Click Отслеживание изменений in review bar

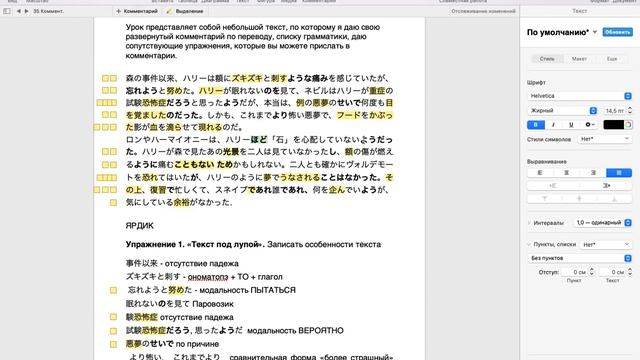pos(483,11)
